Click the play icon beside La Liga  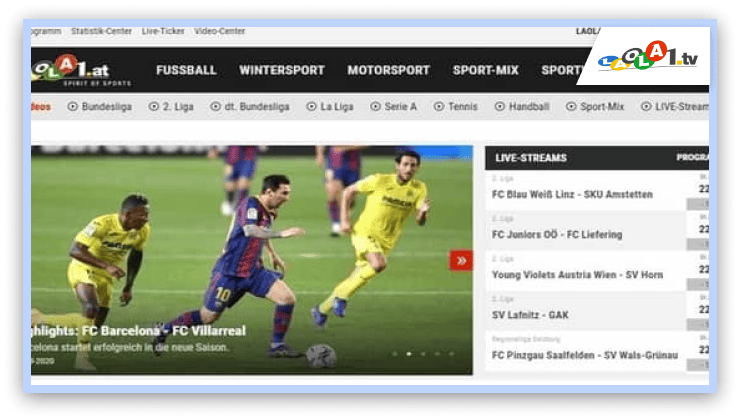311,107
